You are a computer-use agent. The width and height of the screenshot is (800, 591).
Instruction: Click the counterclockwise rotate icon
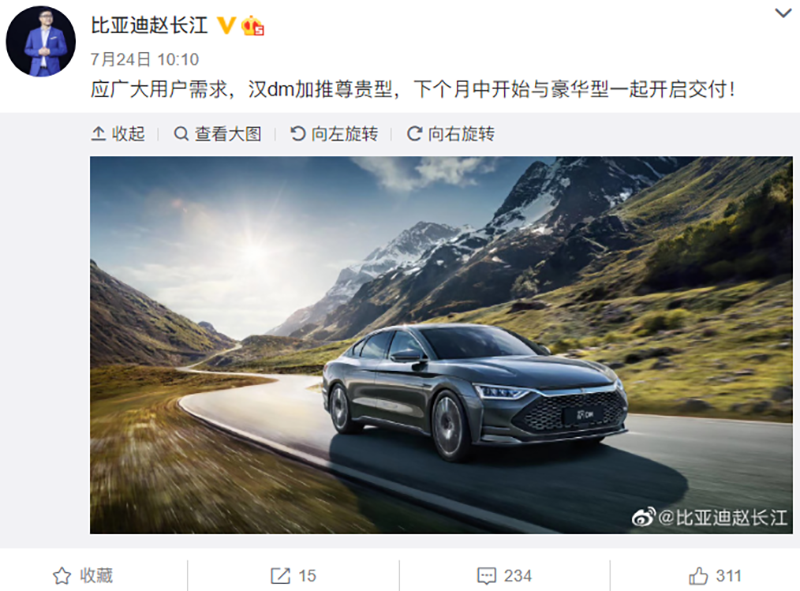[298, 134]
